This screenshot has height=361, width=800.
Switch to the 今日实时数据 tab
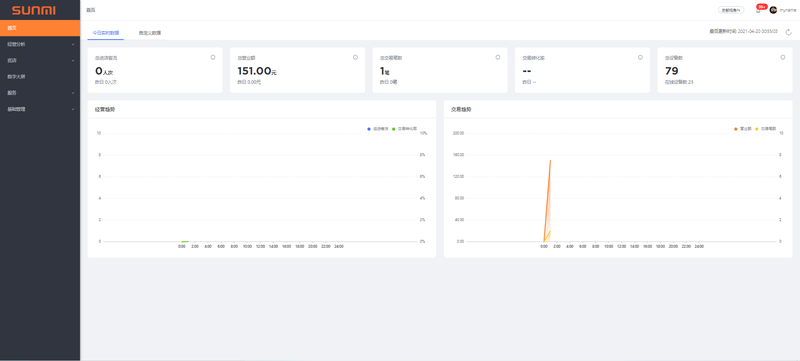pos(106,33)
